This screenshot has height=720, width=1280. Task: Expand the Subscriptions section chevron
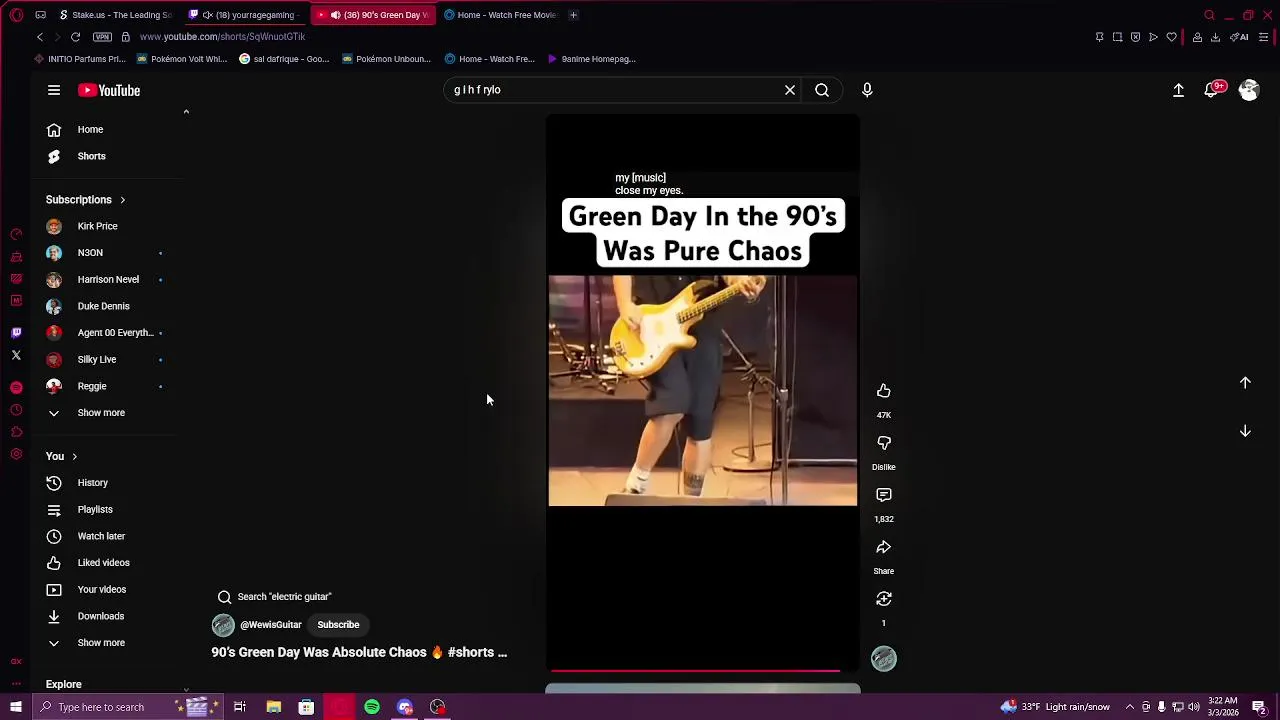coord(122,200)
